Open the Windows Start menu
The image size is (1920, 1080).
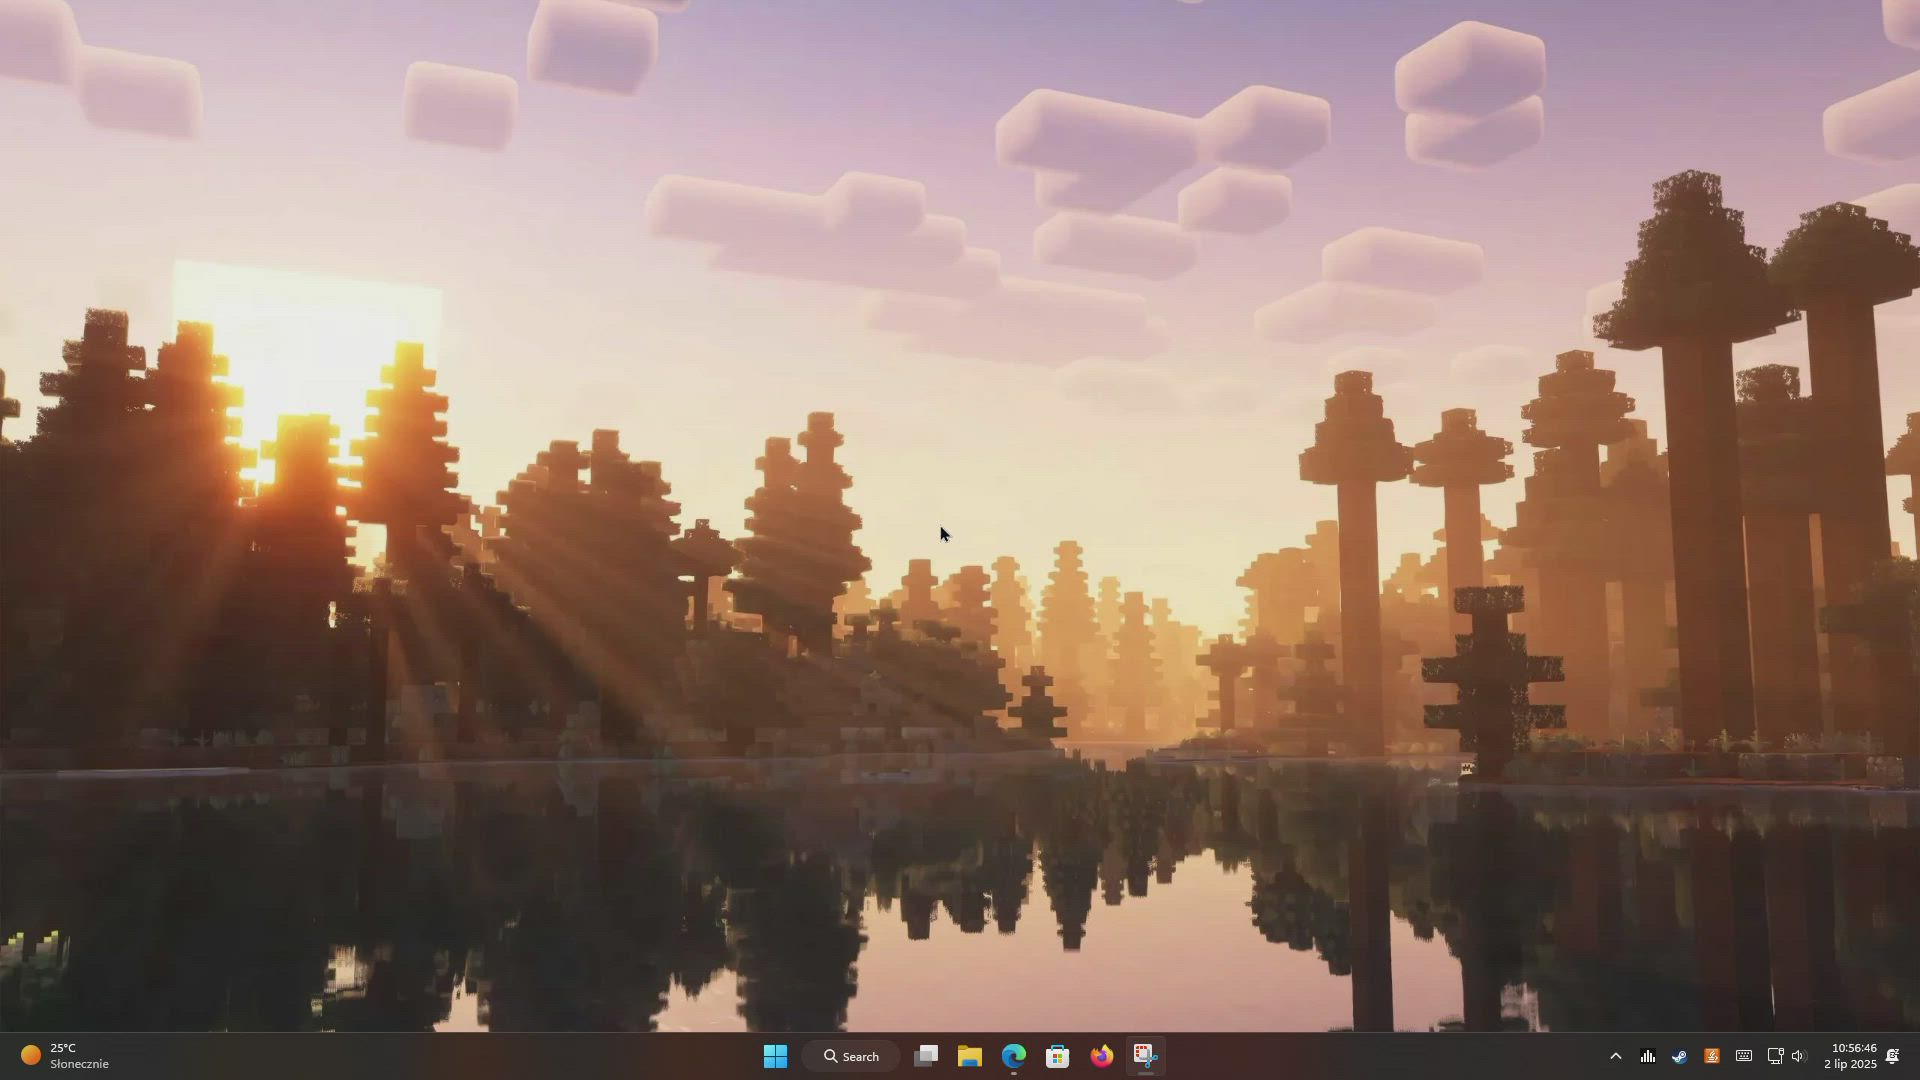[x=775, y=1056]
